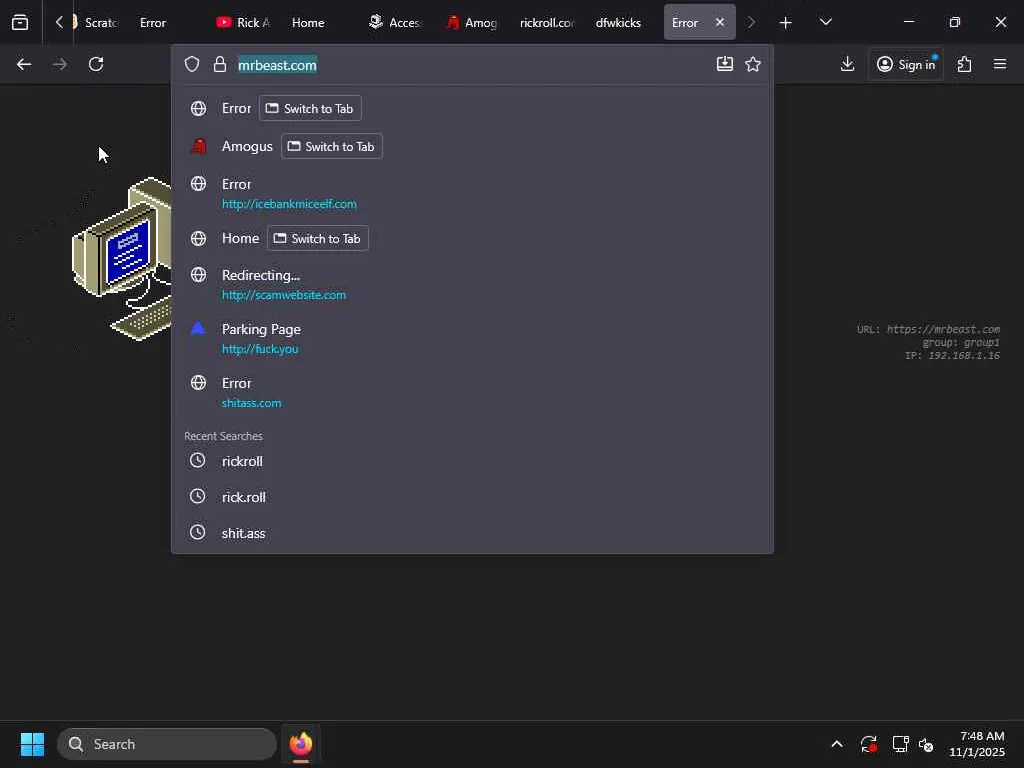Viewport: 1024px width, 768px height.
Task: Click the install page icon in address bar
Action: 725,64
